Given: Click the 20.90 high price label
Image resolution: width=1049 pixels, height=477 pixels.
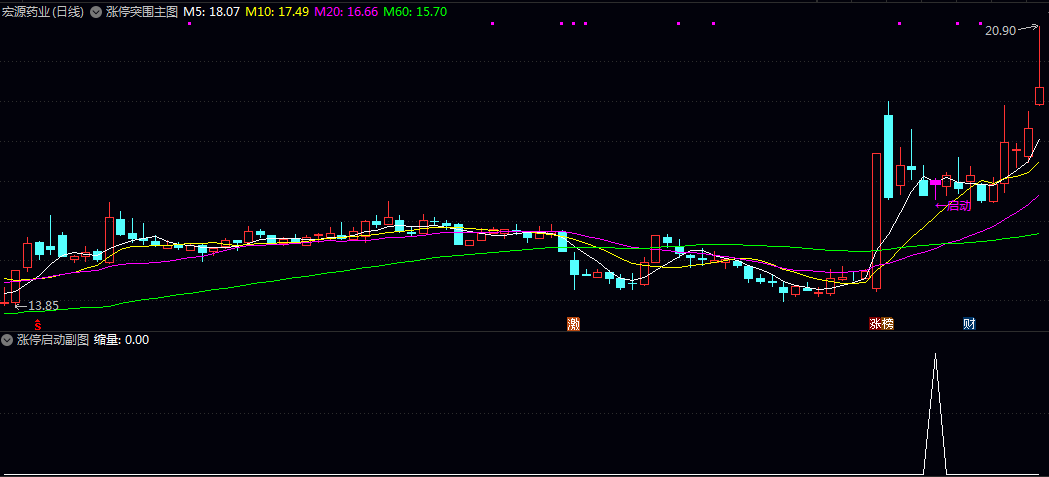Looking at the screenshot, I should (x=1000, y=31).
